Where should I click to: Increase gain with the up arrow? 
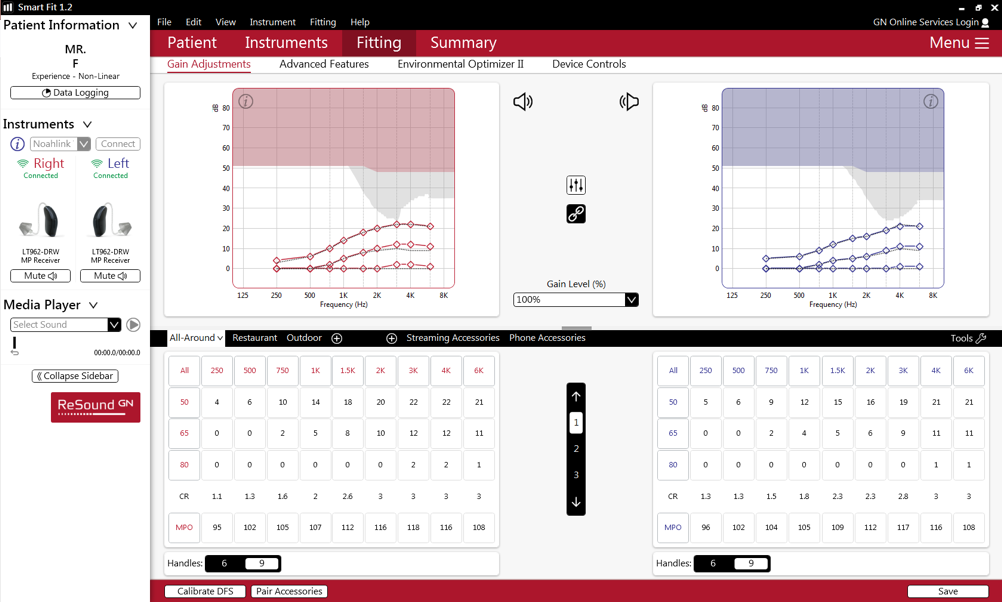(576, 396)
